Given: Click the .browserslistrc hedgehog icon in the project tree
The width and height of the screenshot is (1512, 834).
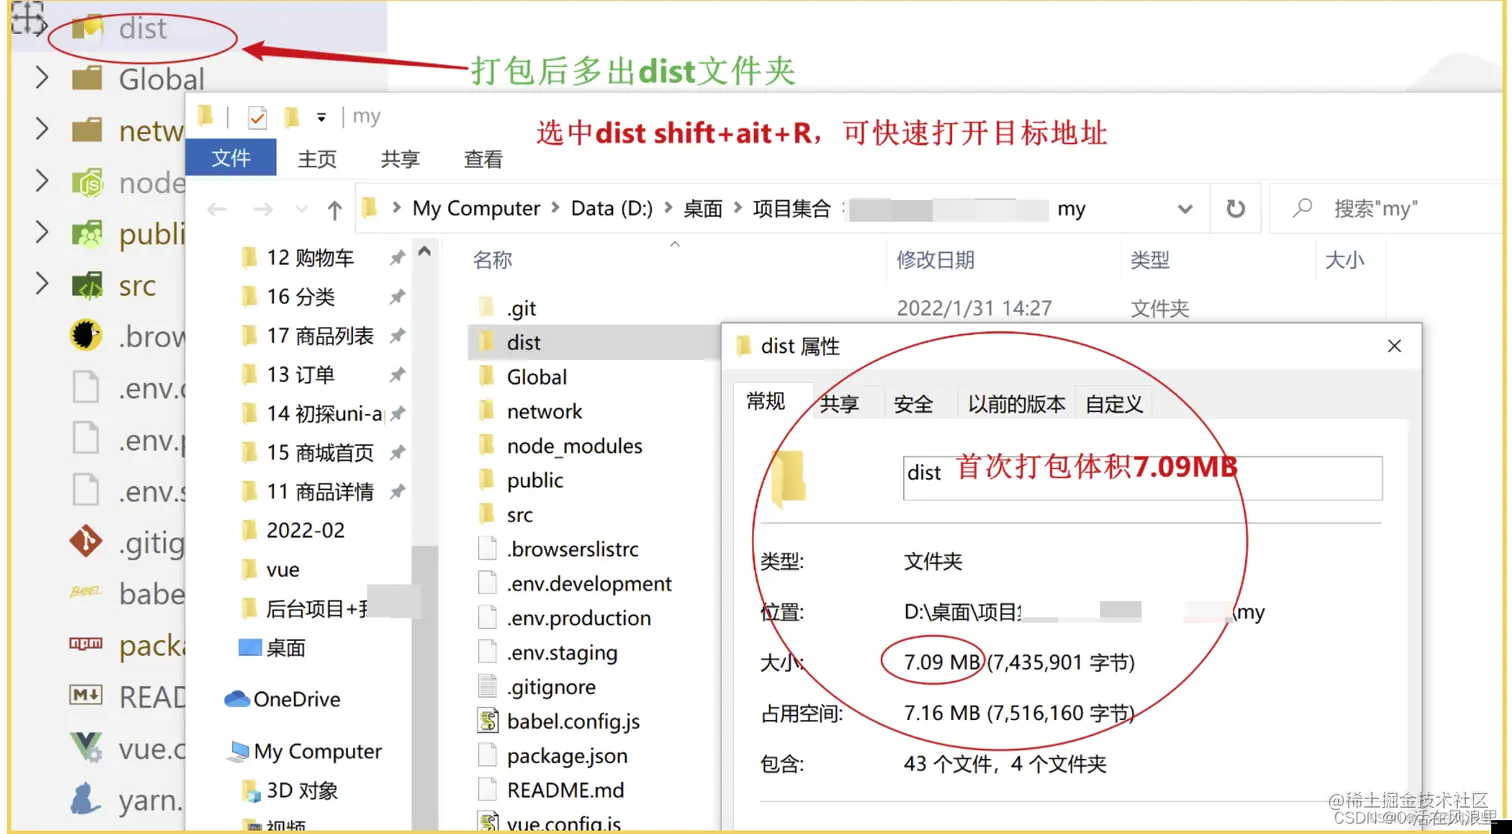Looking at the screenshot, I should (x=87, y=336).
